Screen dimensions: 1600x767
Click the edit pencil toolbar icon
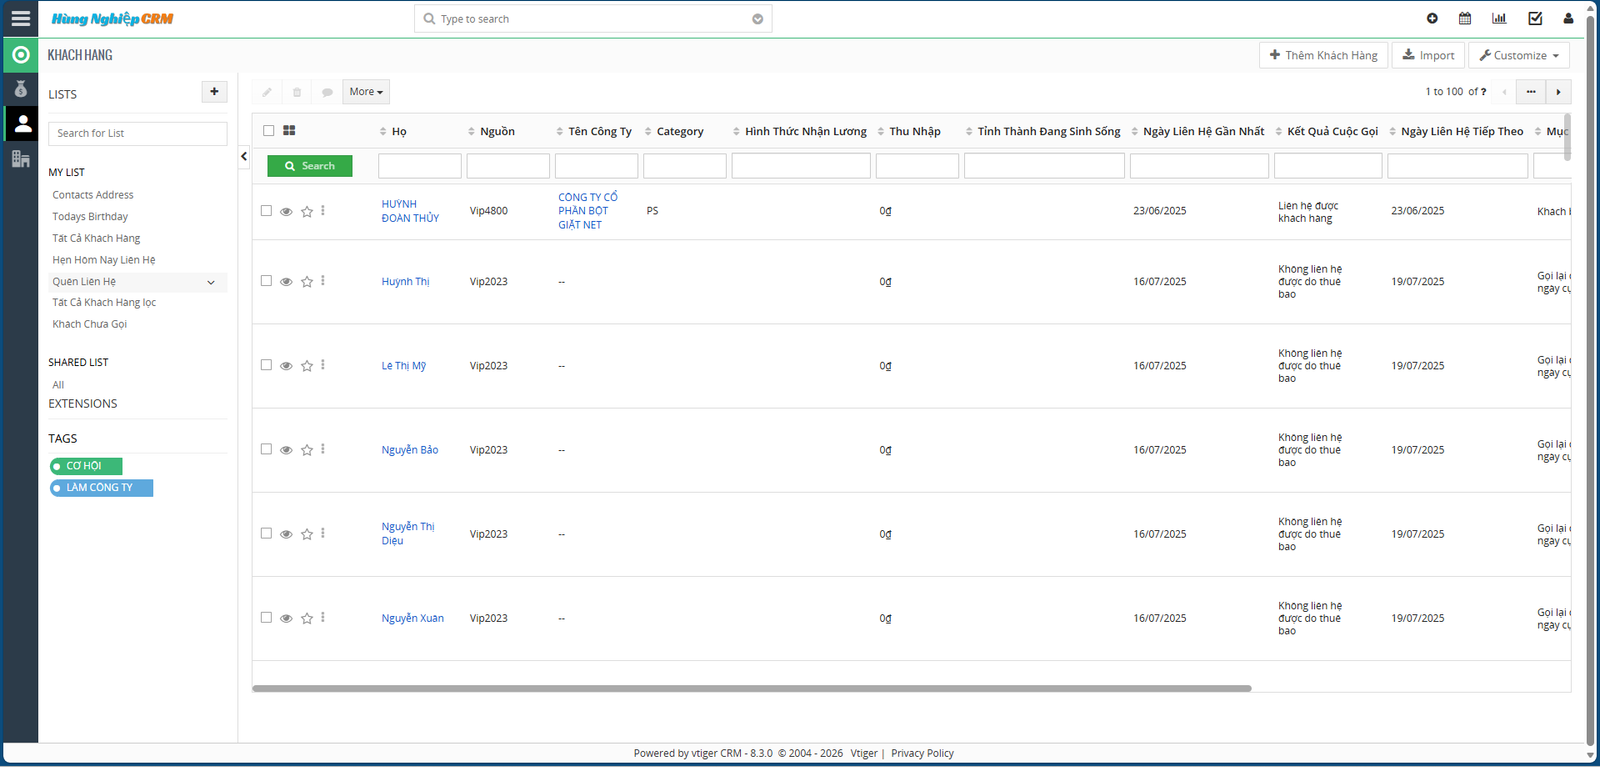267,92
